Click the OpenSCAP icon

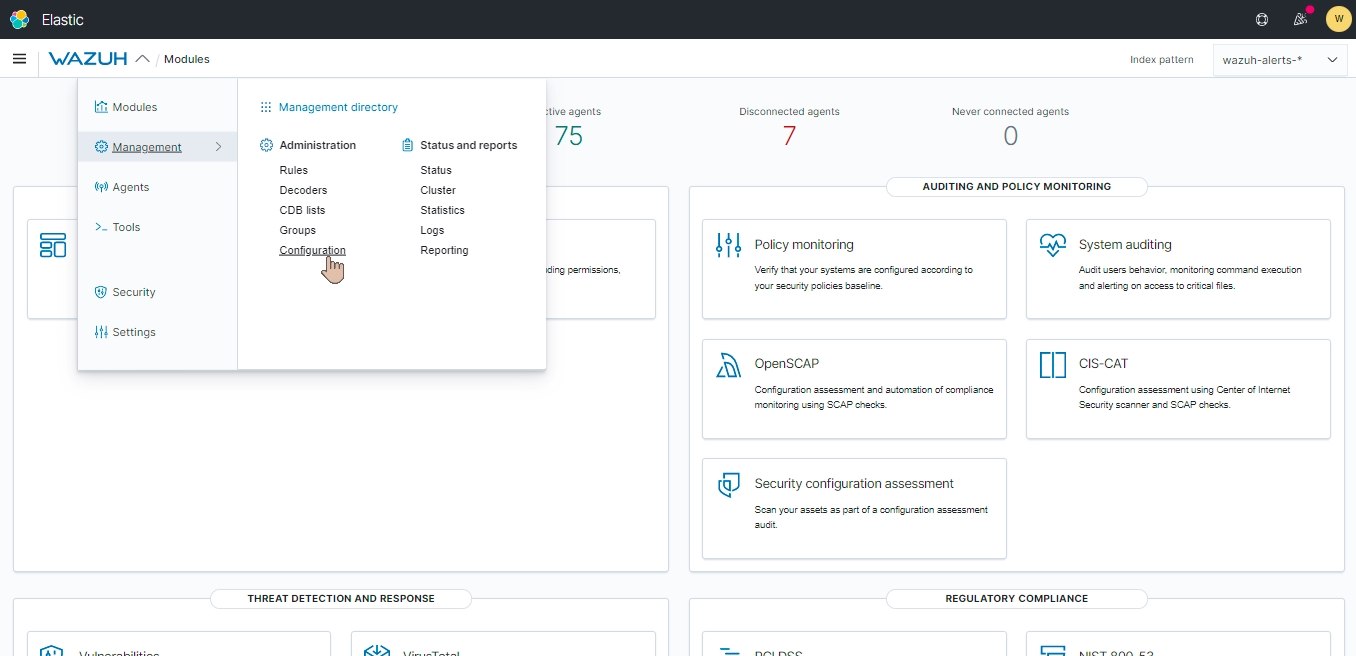(729, 365)
